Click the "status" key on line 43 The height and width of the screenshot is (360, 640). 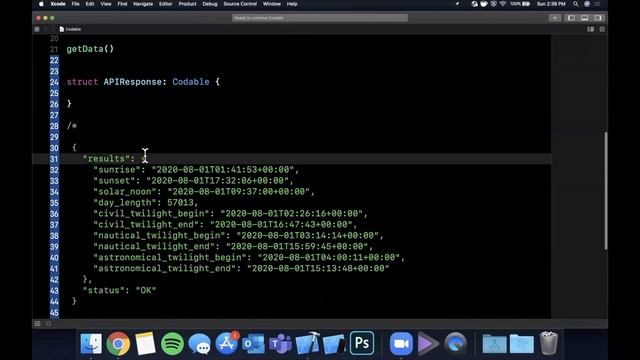pos(104,291)
